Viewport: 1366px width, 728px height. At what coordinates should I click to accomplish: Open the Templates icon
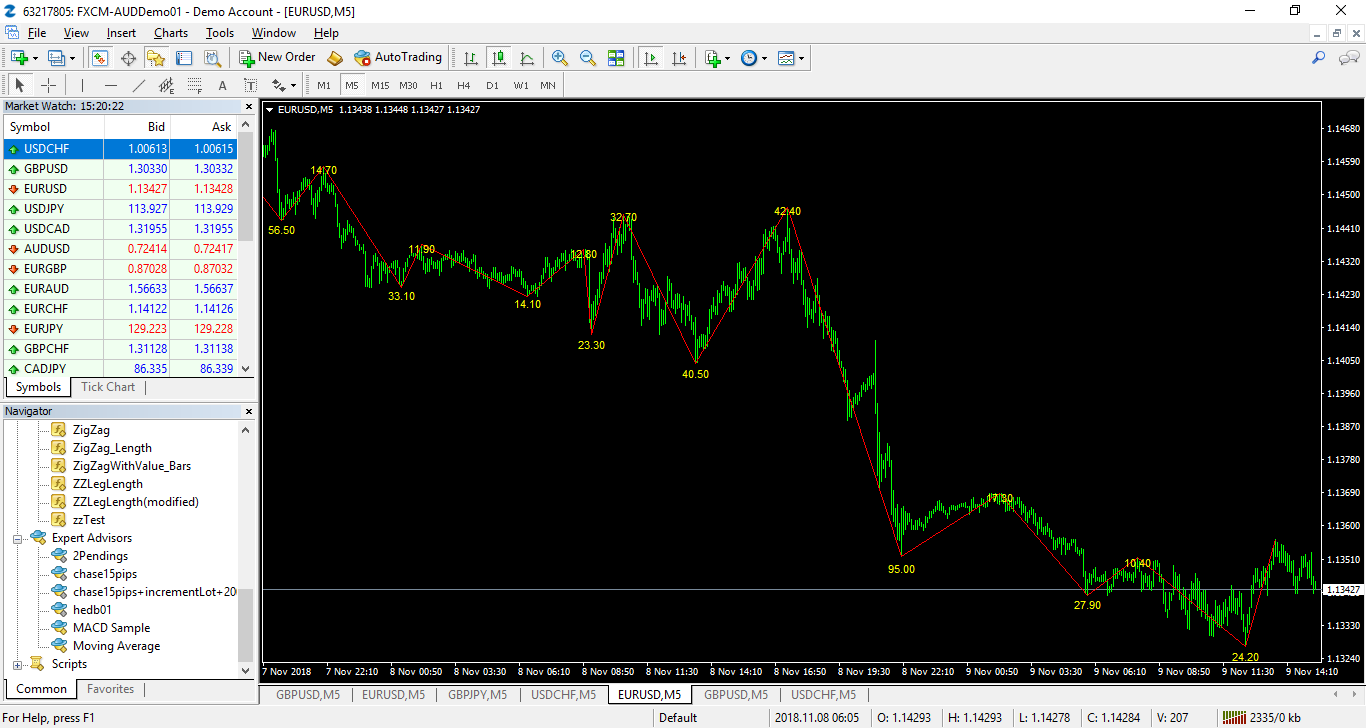[786, 58]
